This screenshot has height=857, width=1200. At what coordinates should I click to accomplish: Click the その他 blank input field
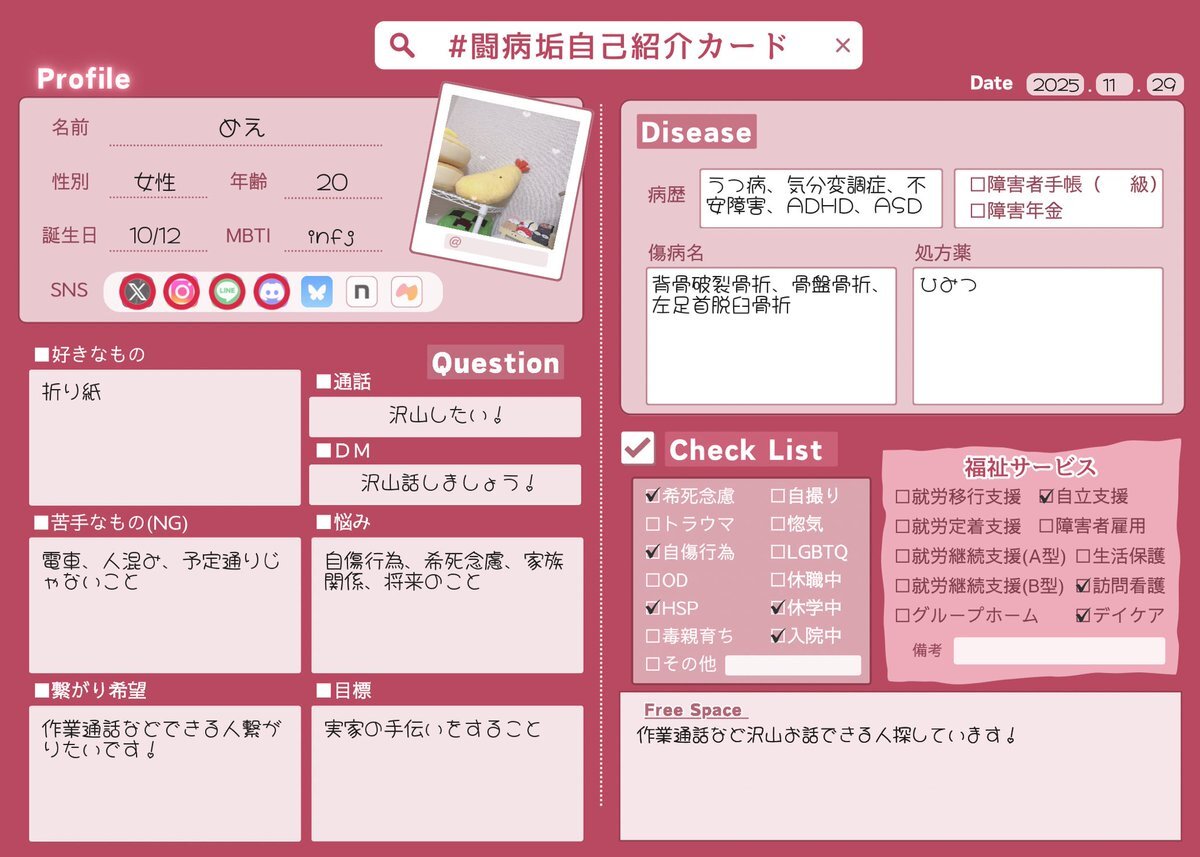793,665
